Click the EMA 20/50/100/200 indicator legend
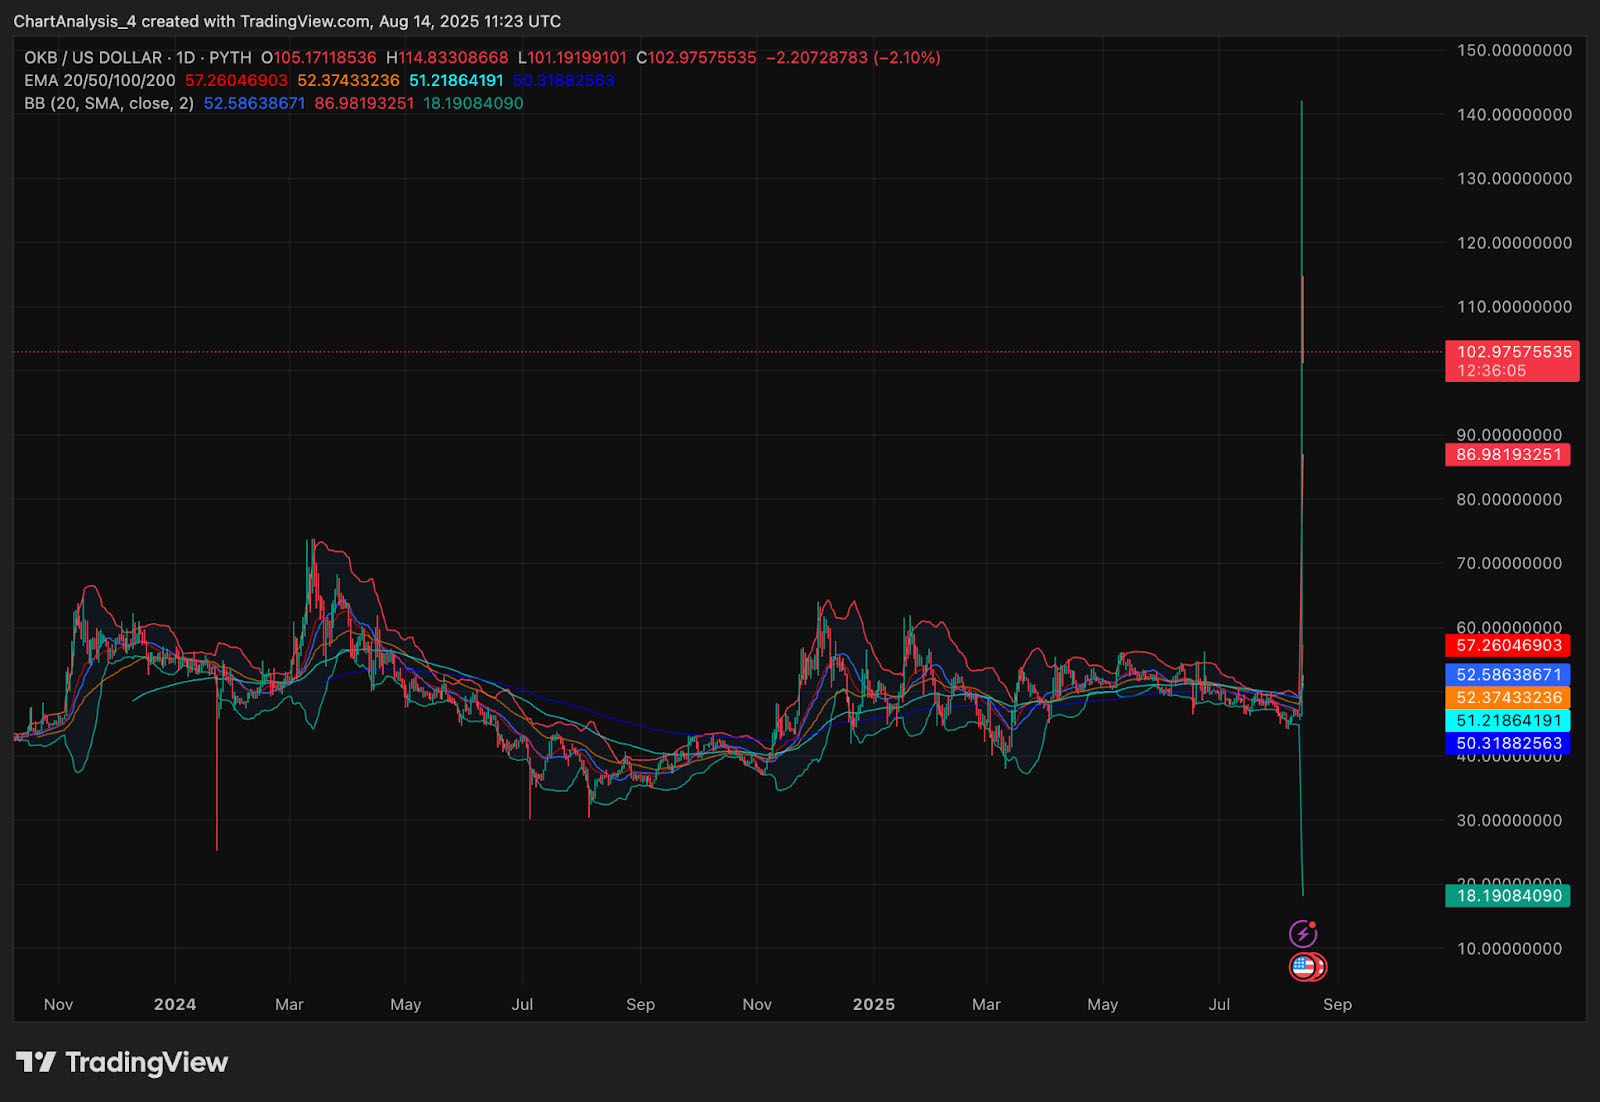The image size is (1600, 1102). pyautogui.click(x=100, y=80)
